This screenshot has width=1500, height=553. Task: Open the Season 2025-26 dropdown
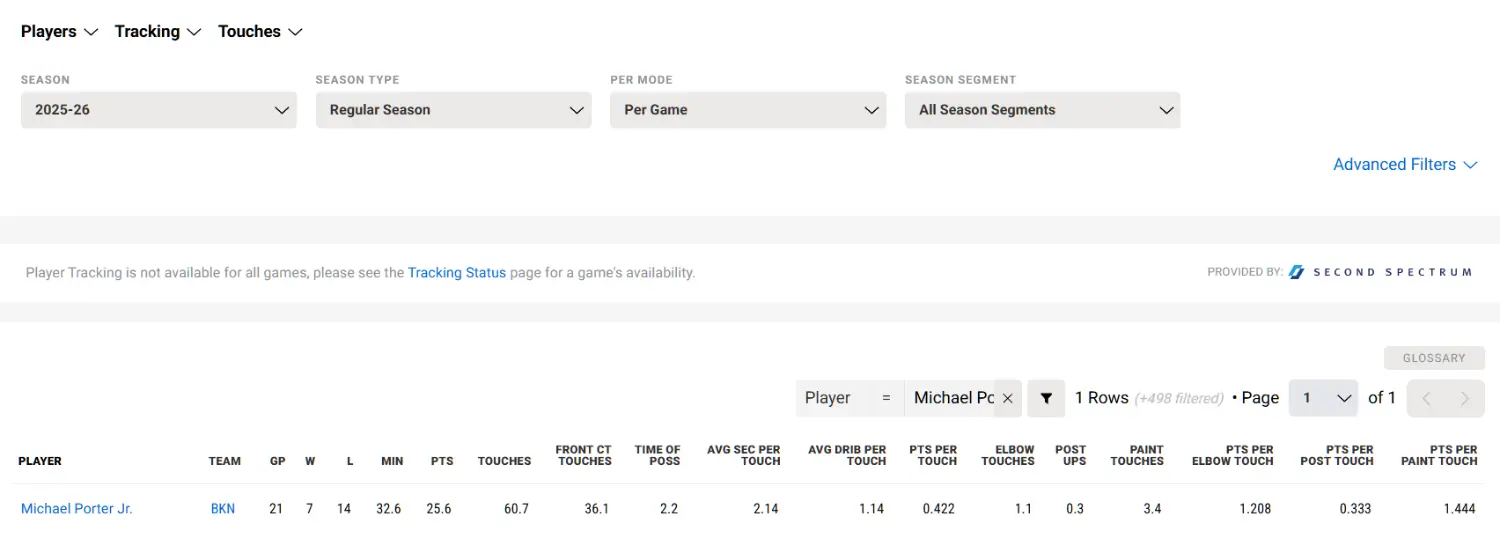click(158, 110)
